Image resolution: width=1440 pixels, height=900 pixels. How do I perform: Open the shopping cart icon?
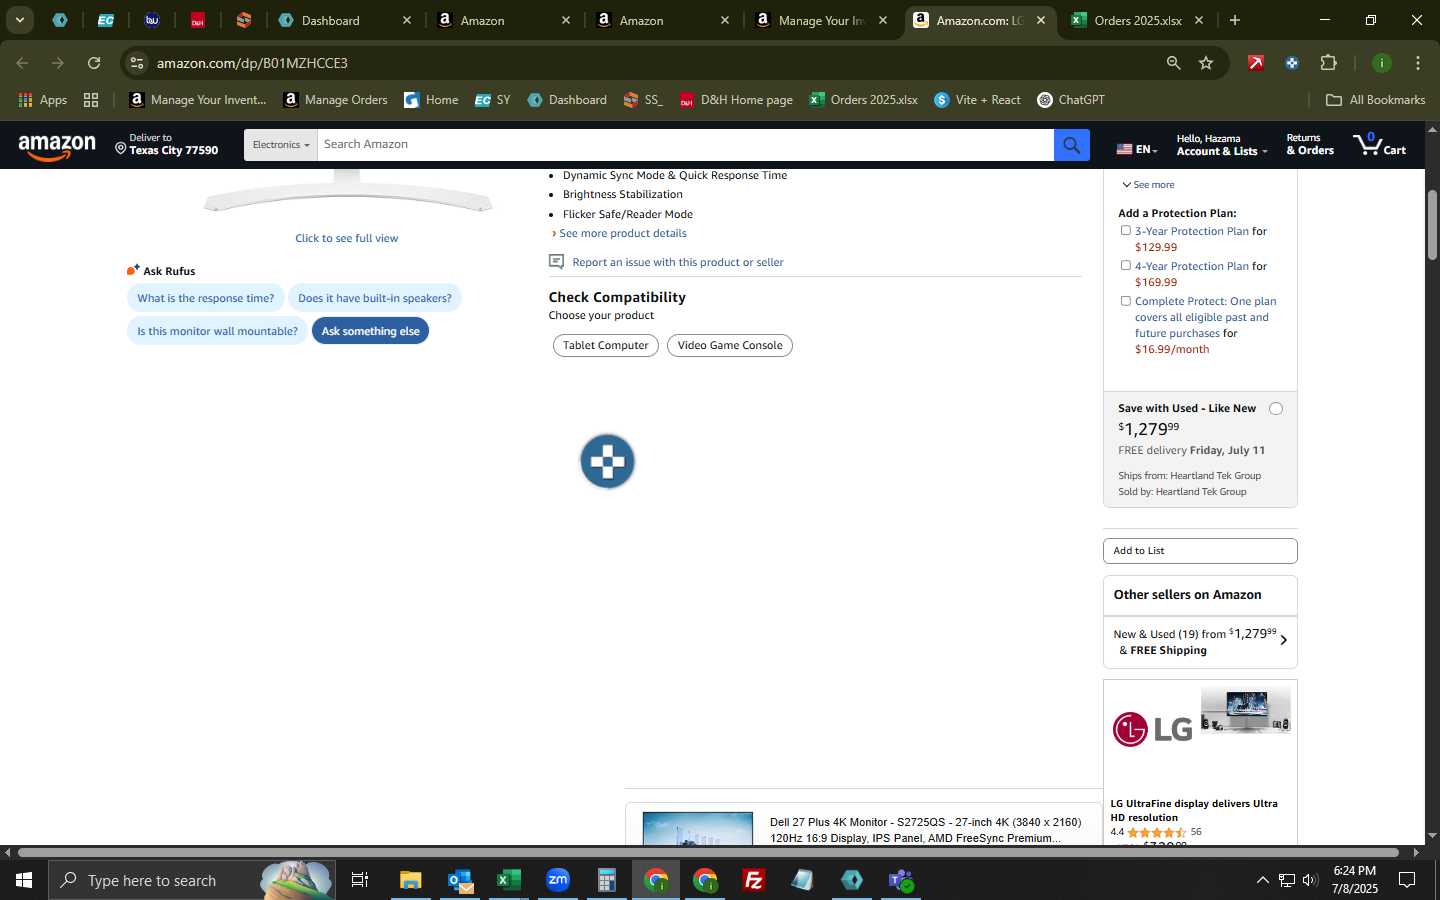coord(1379,145)
